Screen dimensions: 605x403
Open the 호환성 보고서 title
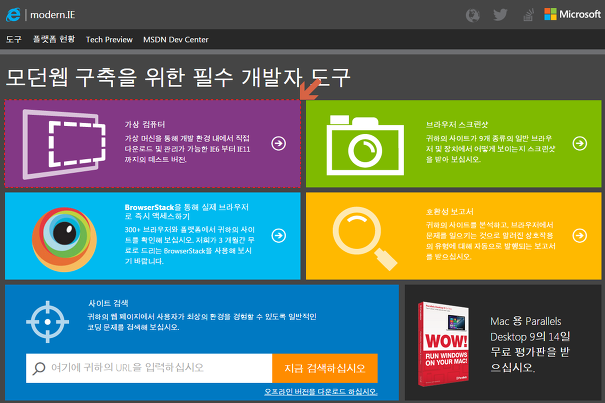point(450,212)
